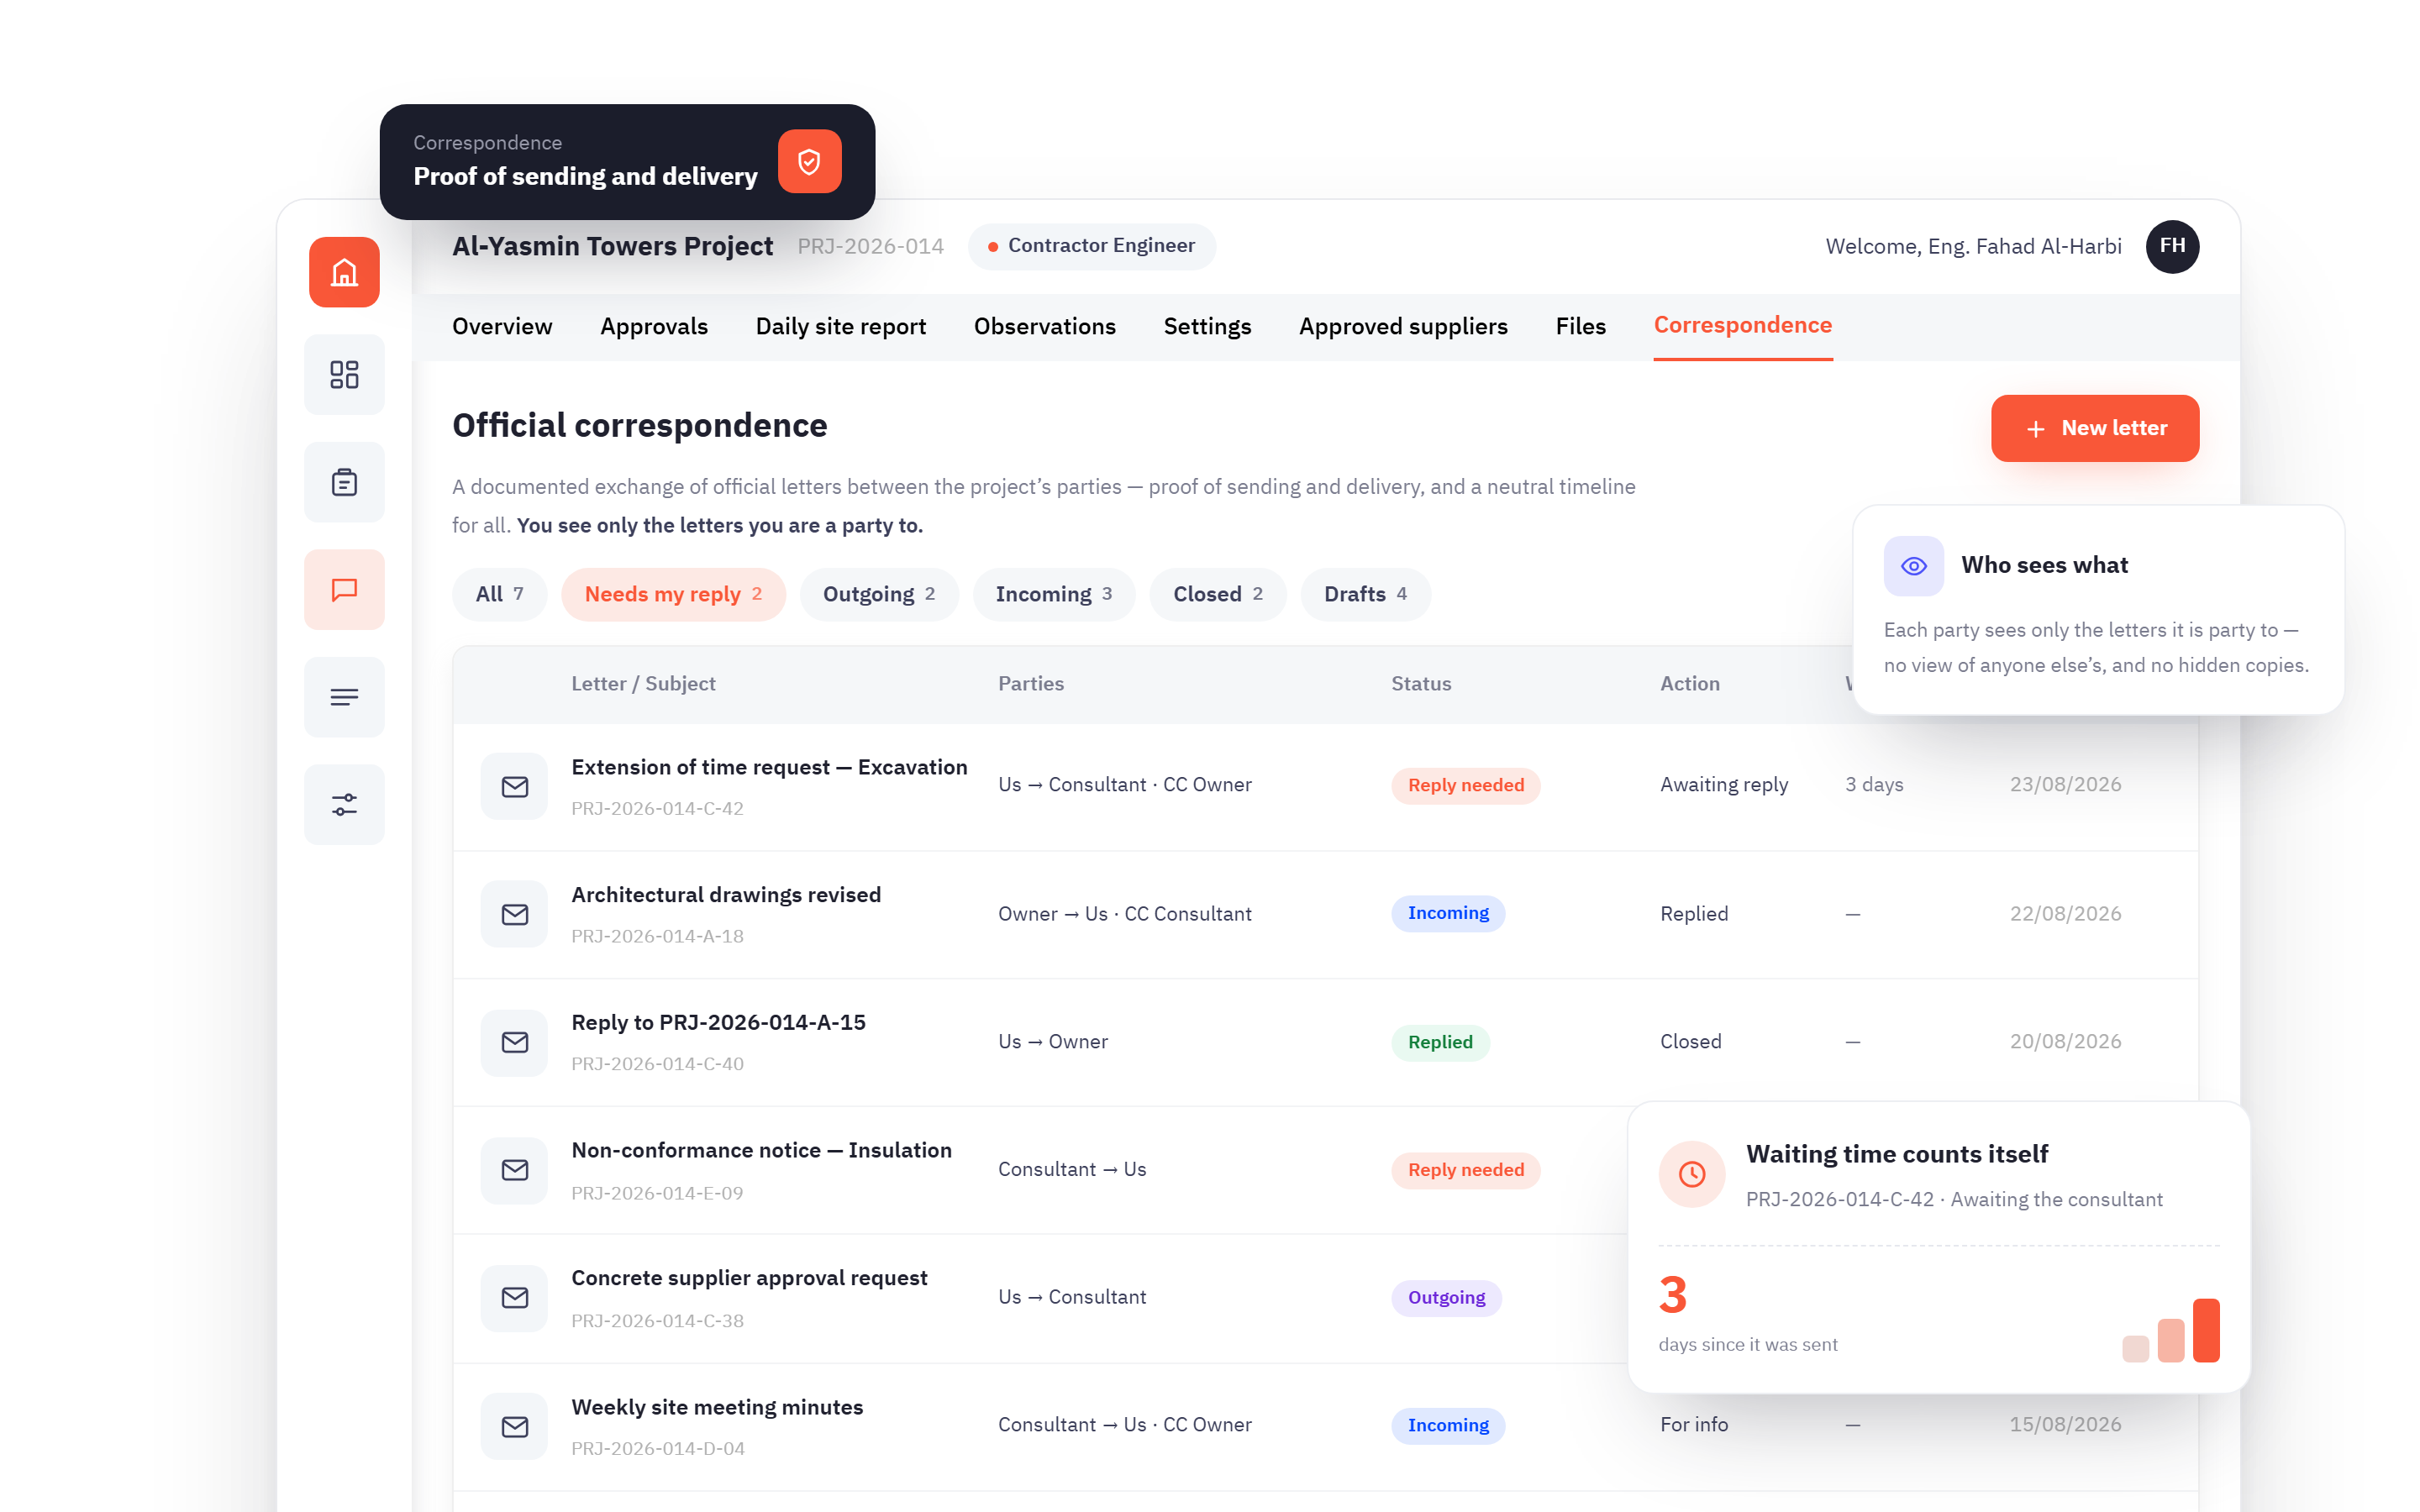The width and height of the screenshot is (2420, 1512).
Task: Click envelope icon for Architectural drawings revised
Action: 514,914
